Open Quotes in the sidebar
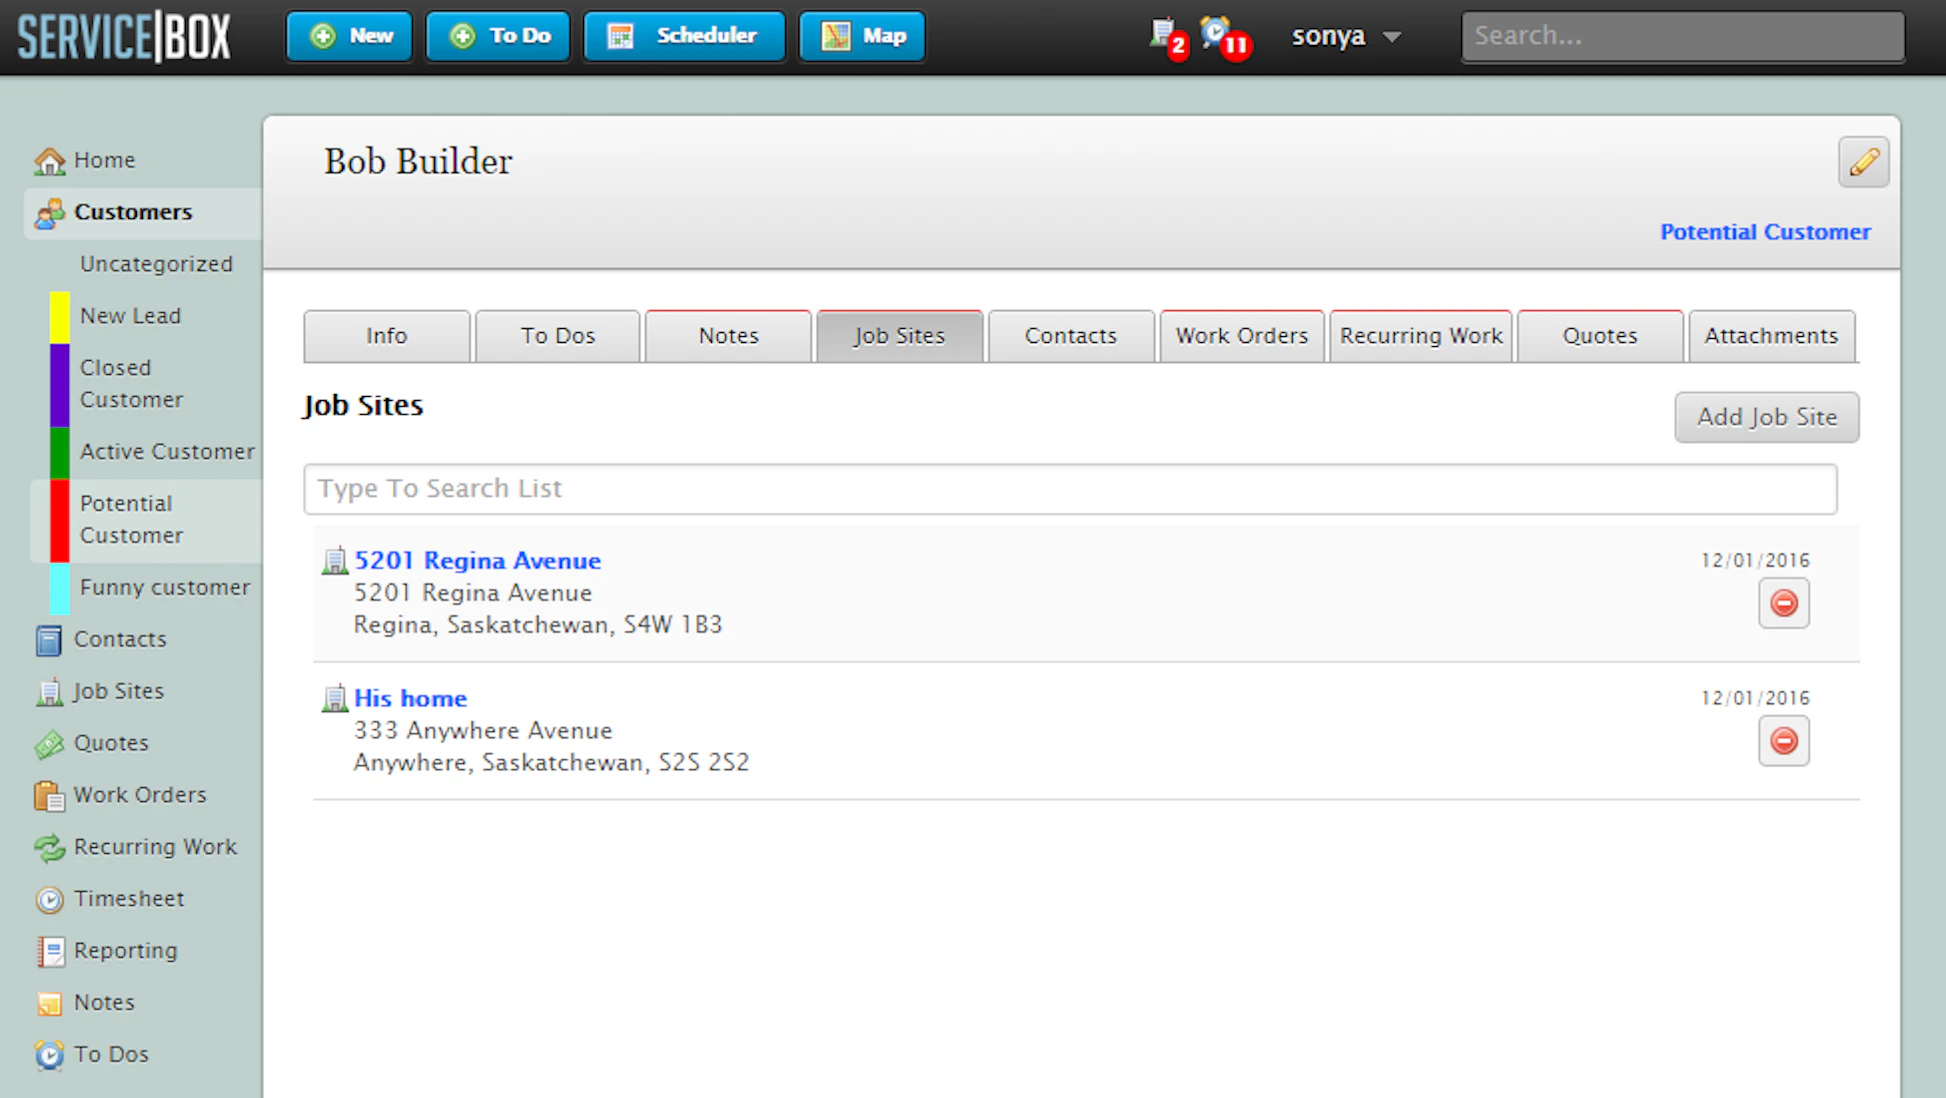Screen dimensions: 1946x1098 (92, 743)
